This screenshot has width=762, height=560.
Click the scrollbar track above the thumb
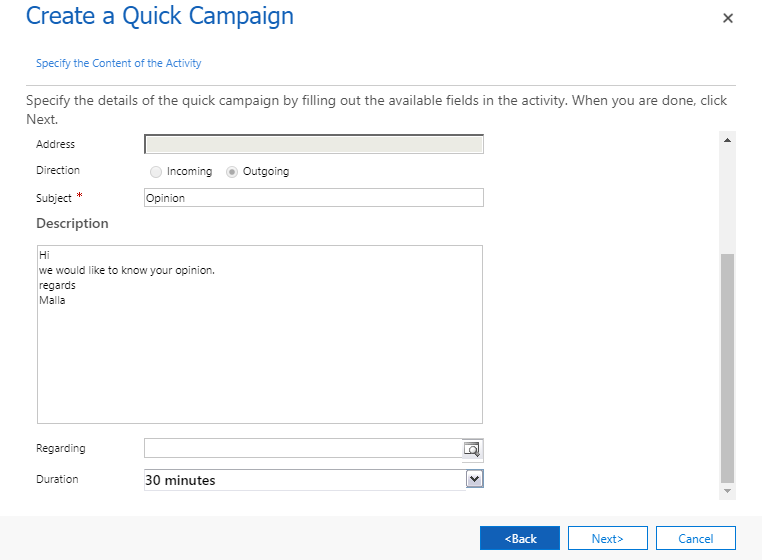[x=728, y=200]
